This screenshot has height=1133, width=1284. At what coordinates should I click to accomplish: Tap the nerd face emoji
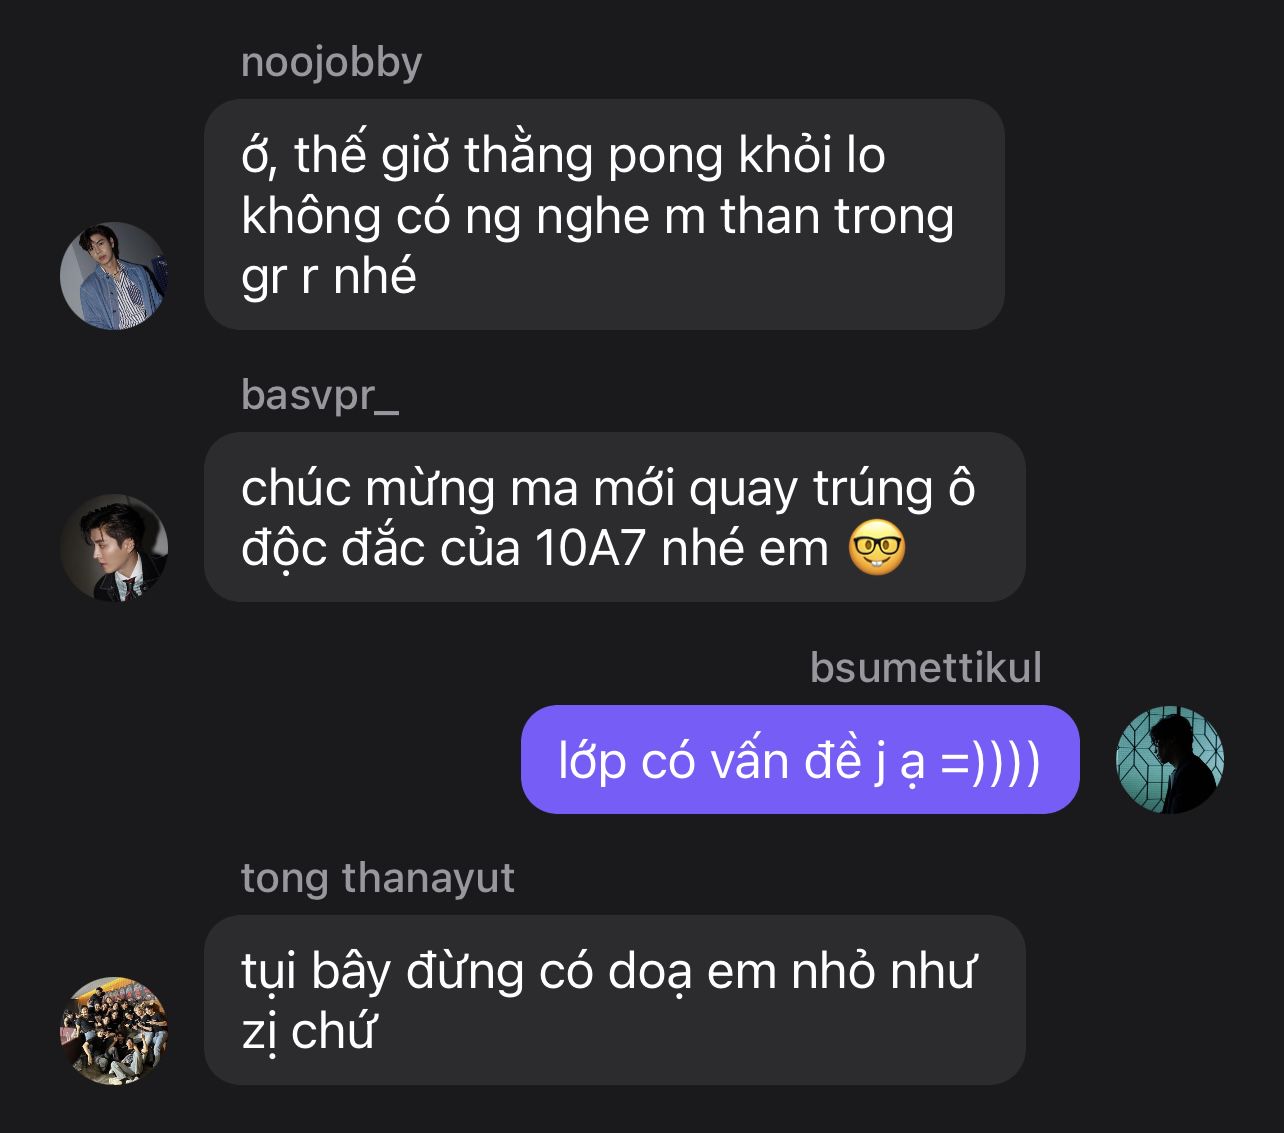click(x=877, y=549)
